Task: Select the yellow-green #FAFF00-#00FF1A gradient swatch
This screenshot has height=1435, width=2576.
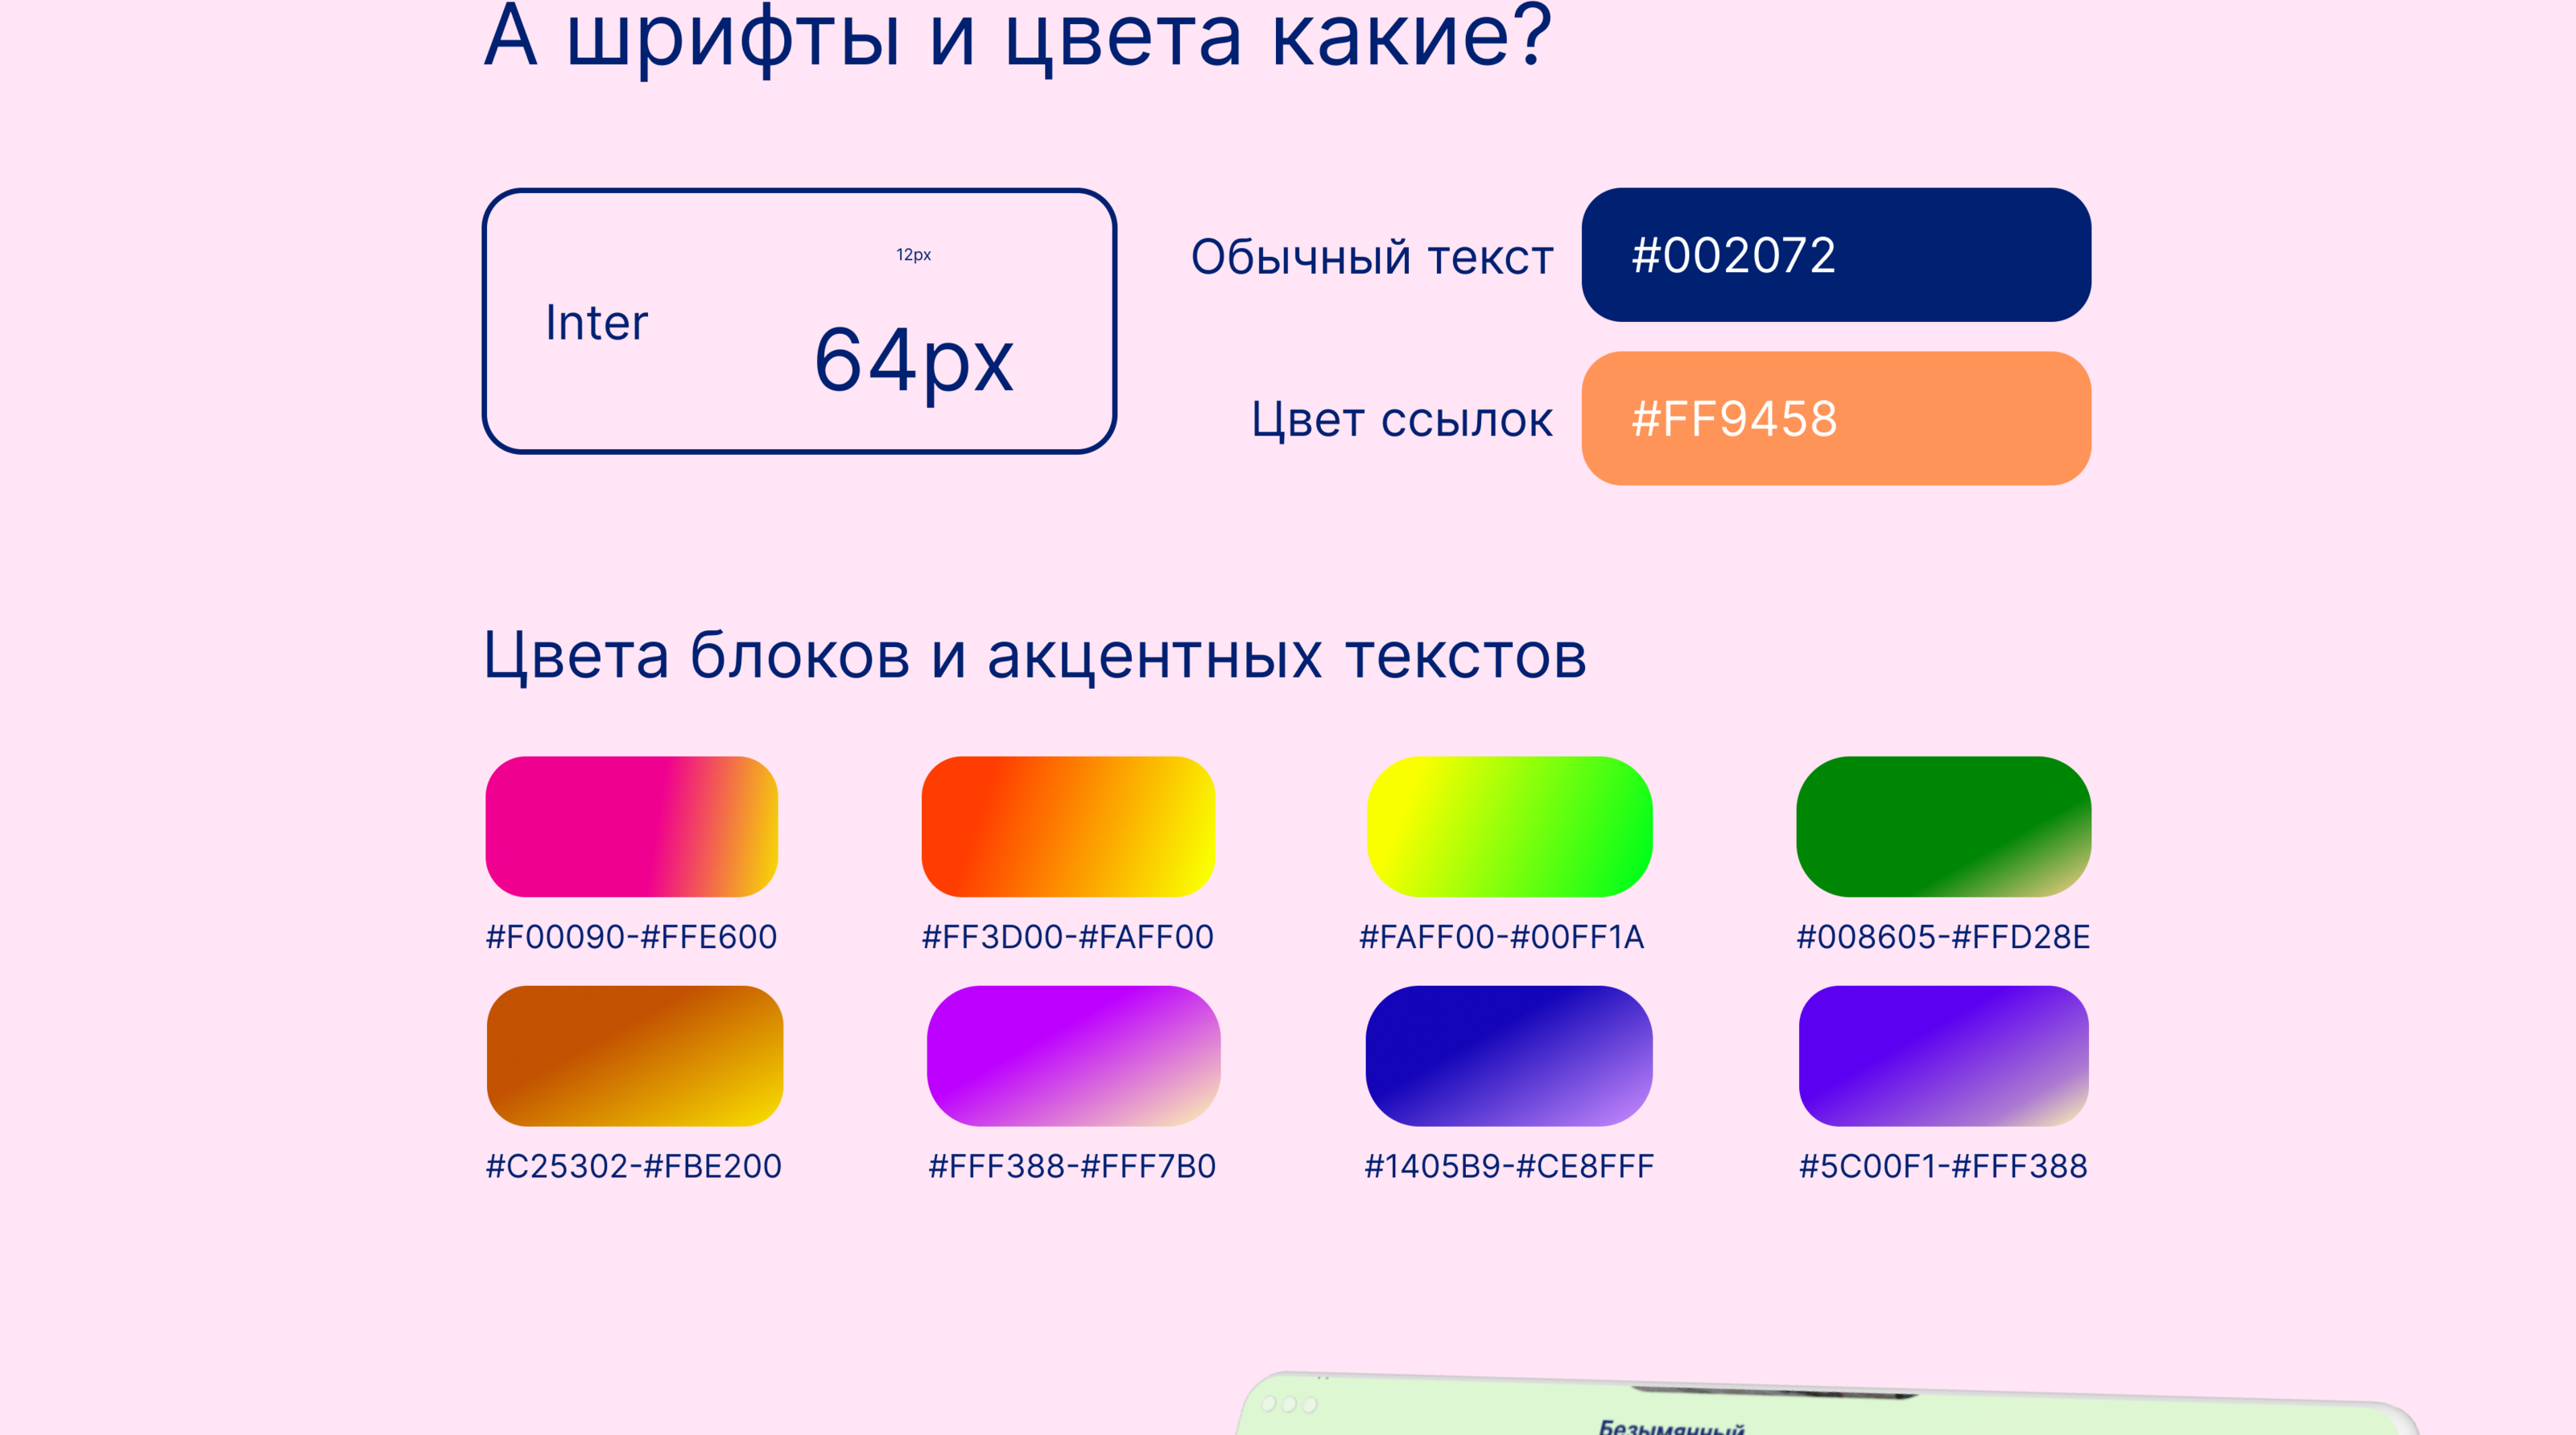Action: (x=1508, y=826)
